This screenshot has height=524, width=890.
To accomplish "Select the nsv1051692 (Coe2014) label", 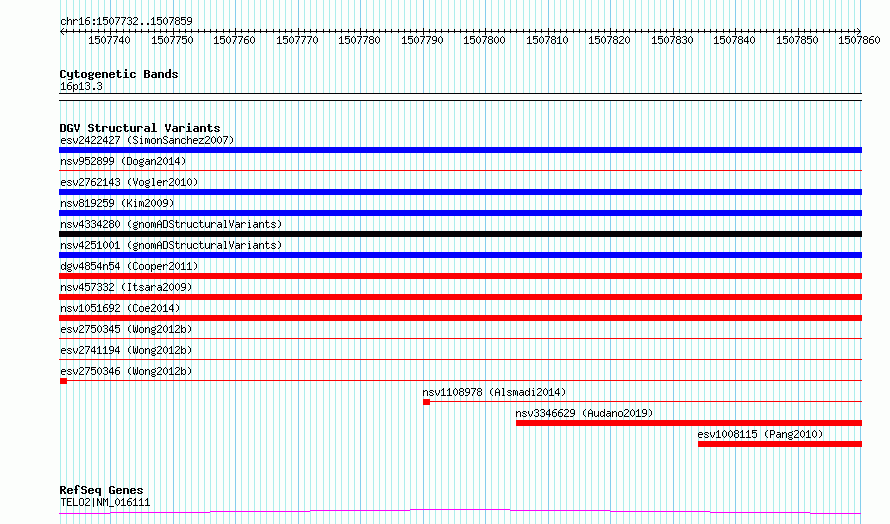I will [120, 308].
